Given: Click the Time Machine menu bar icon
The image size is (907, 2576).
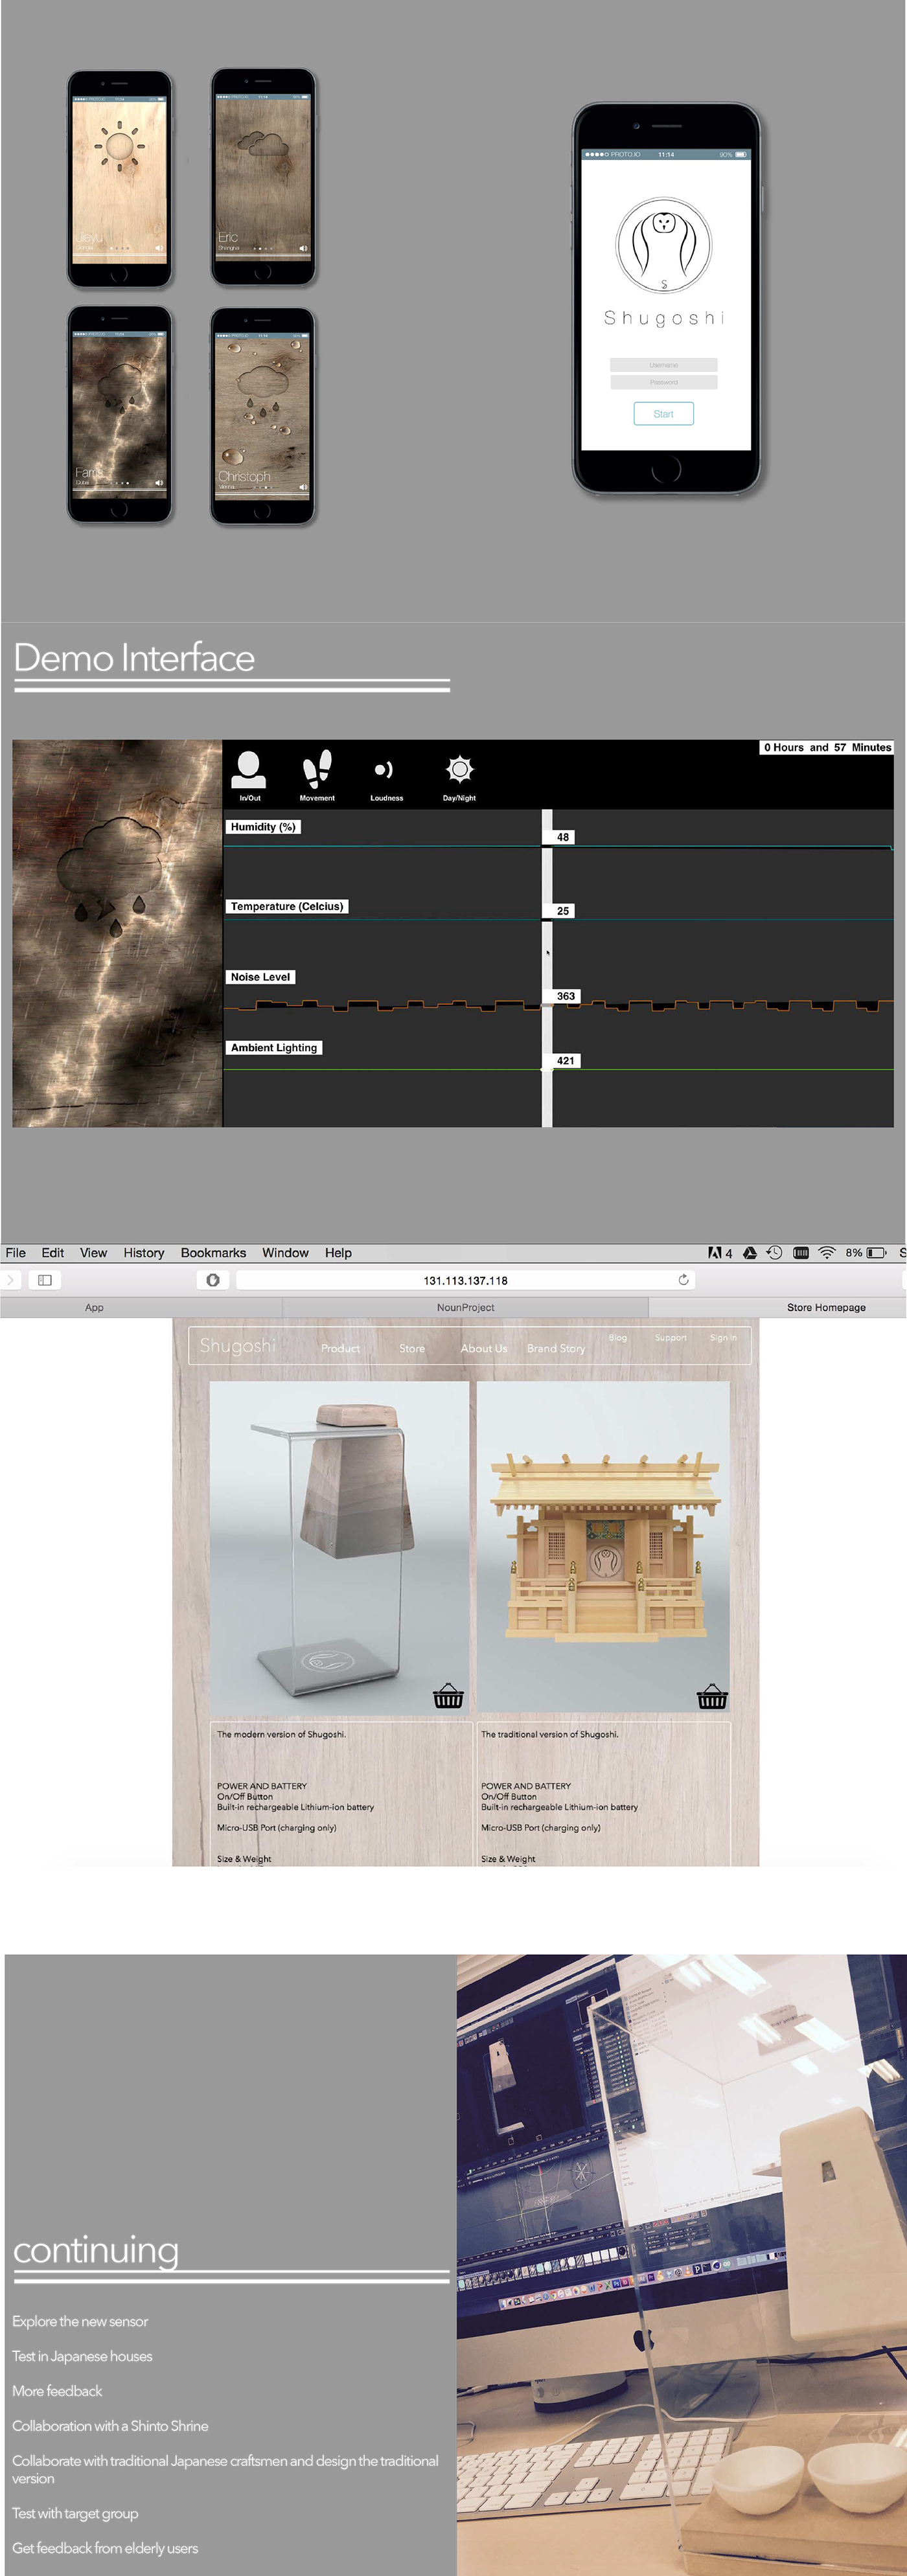Looking at the screenshot, I should pos(774,1253).
